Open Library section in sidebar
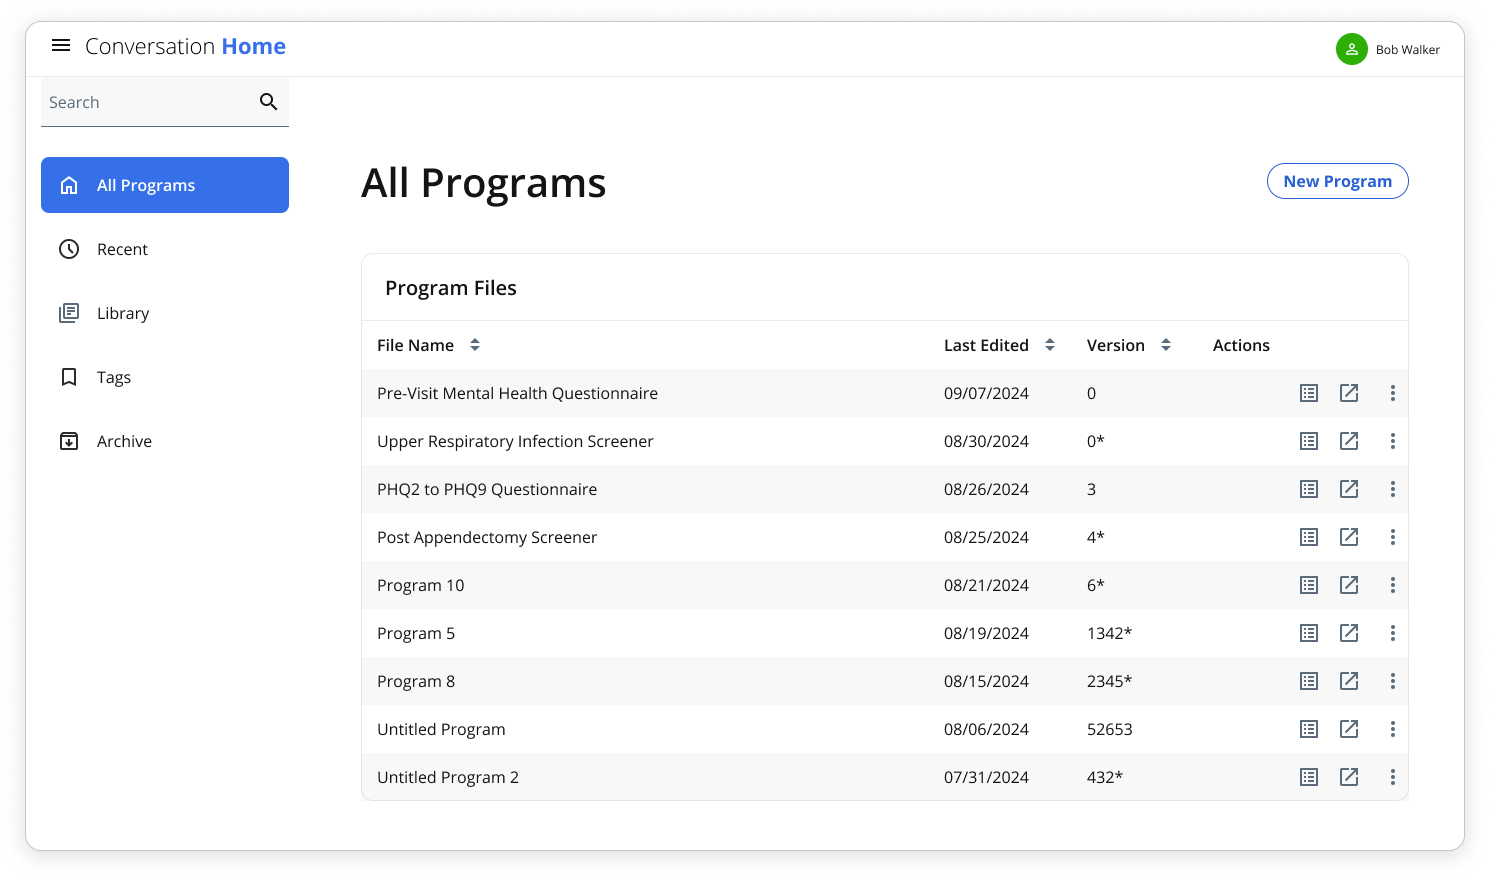The width and height of the screenshot is (1490, 880). click(x=165, y=313)
